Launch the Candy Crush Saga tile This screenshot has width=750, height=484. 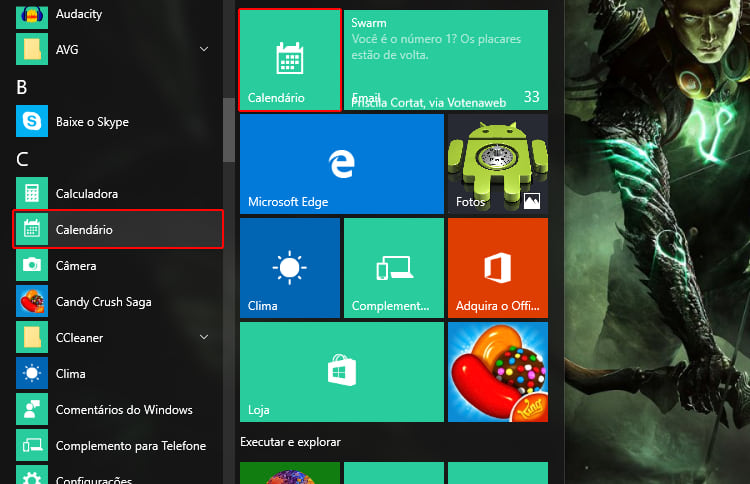[498, 372]
